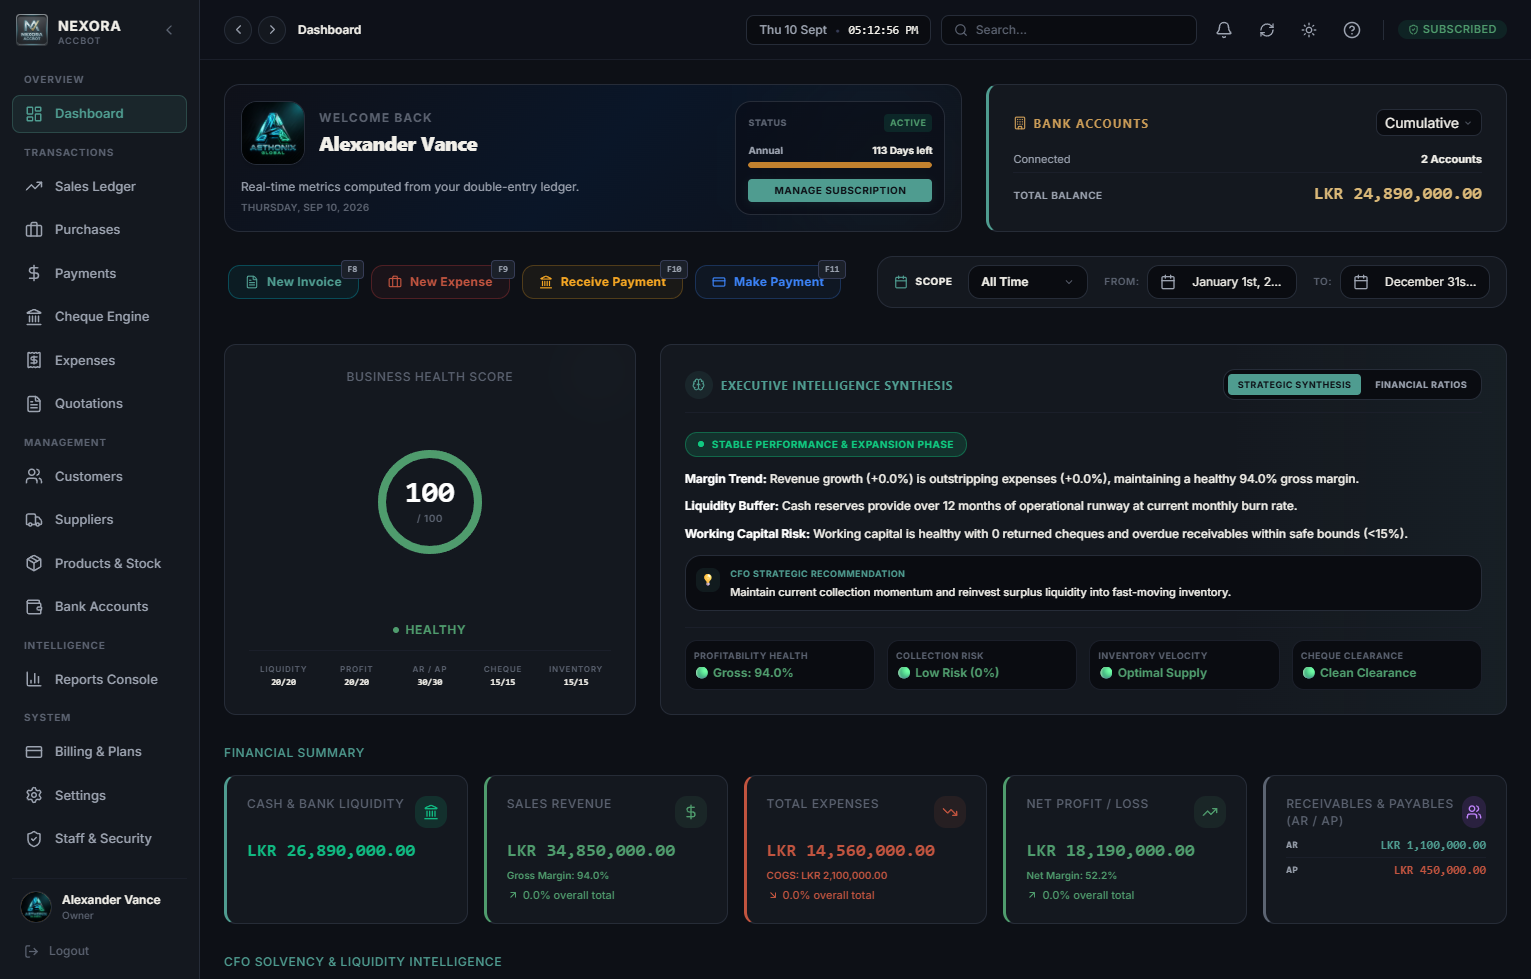Open Products & Stock
The width and height of the screenshot is (1531, 979).
click(x=99, y=564)
